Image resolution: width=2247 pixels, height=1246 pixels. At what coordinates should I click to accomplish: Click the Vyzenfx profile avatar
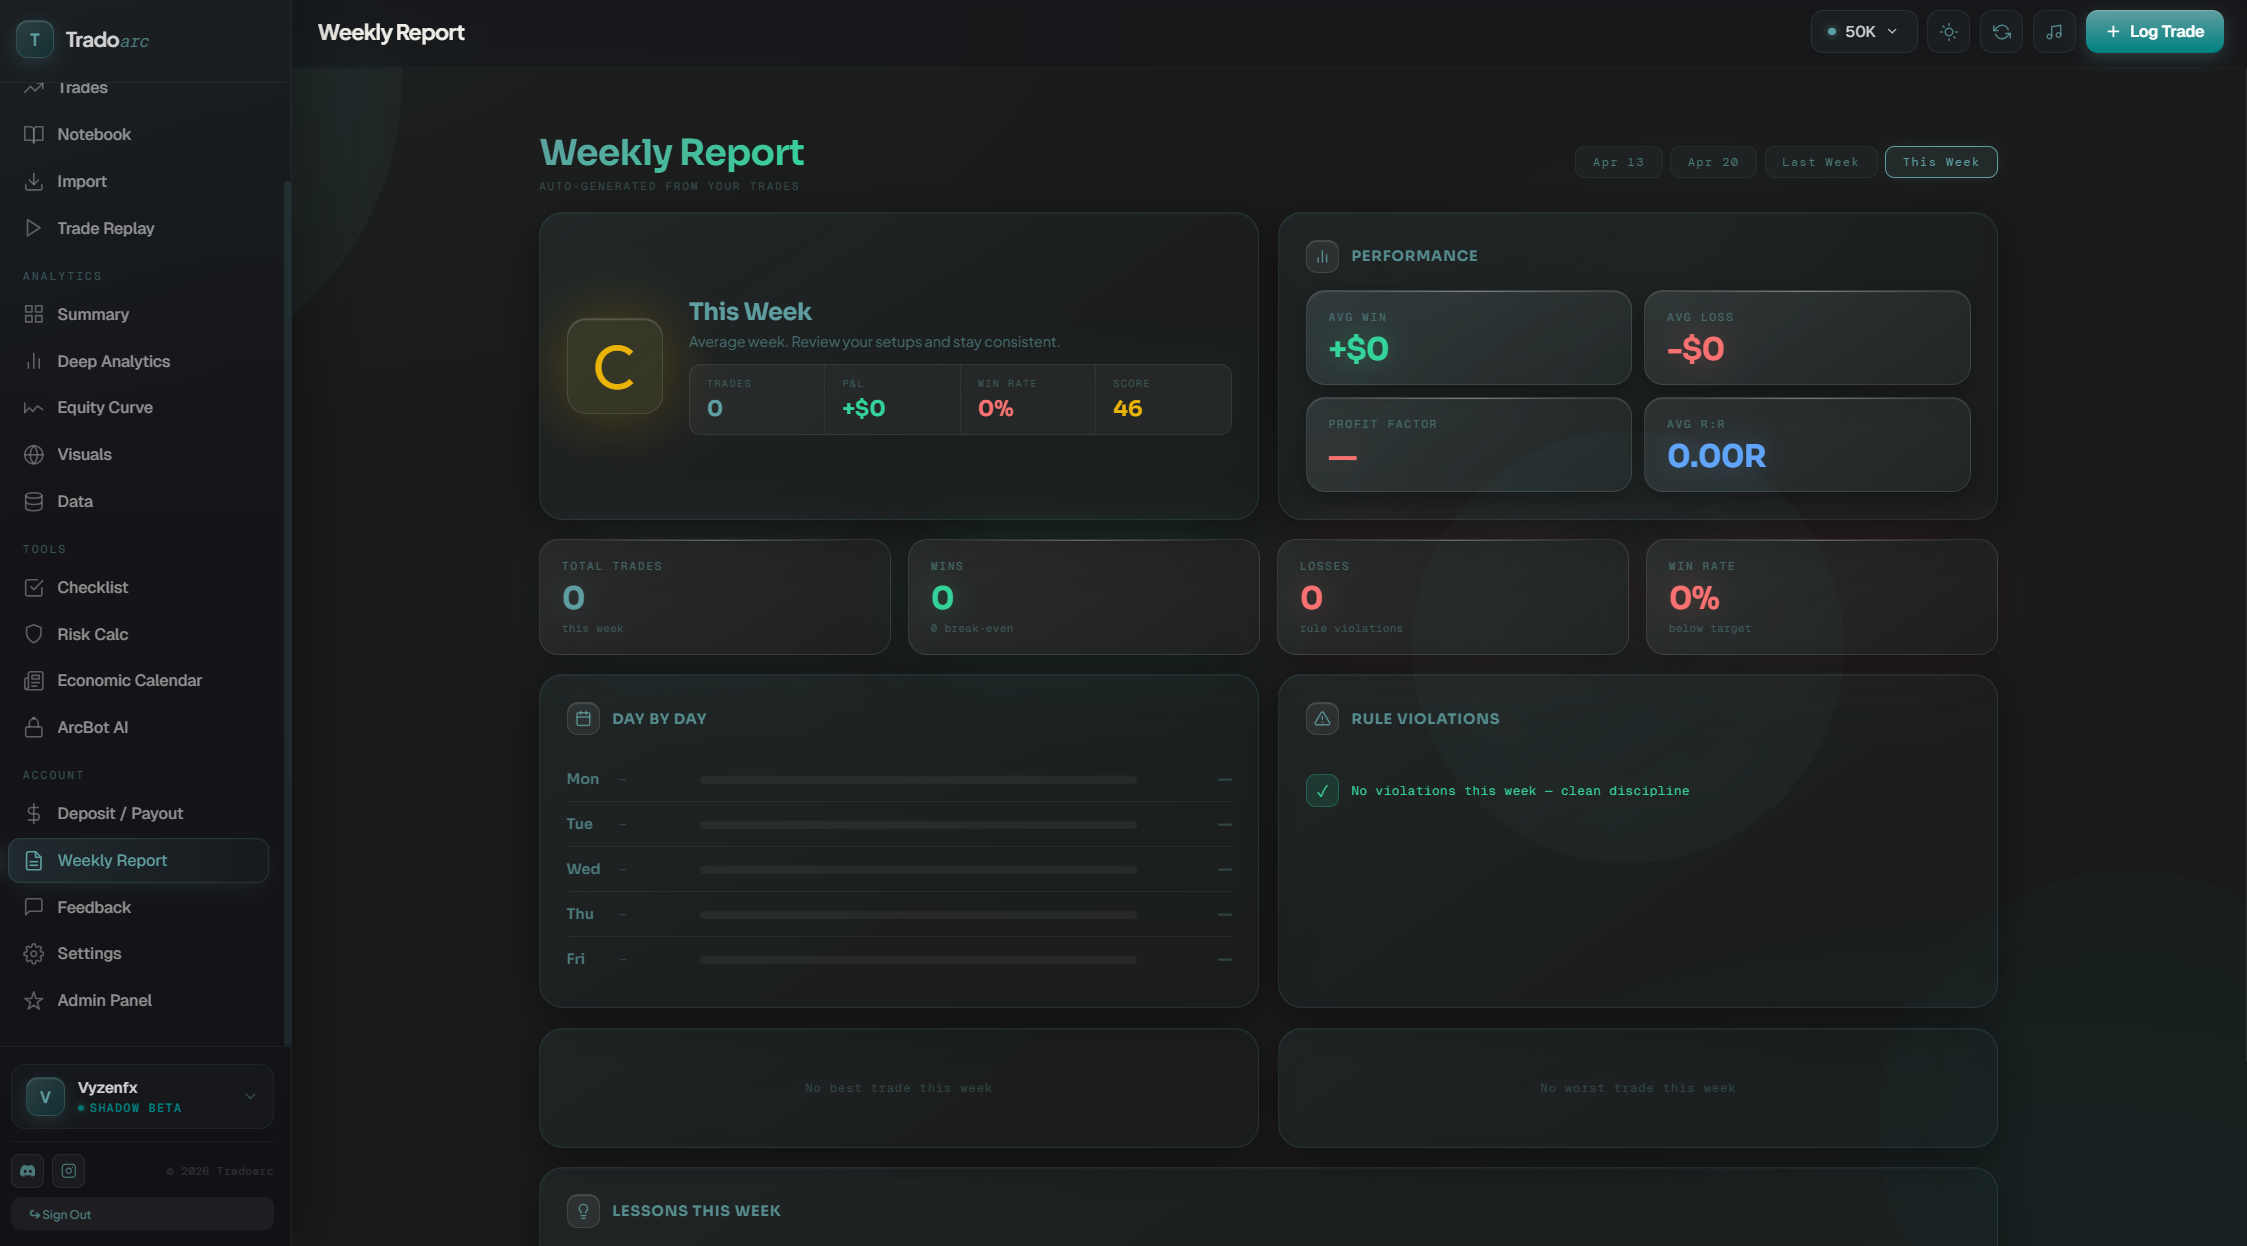click(x=45, y=1097)
